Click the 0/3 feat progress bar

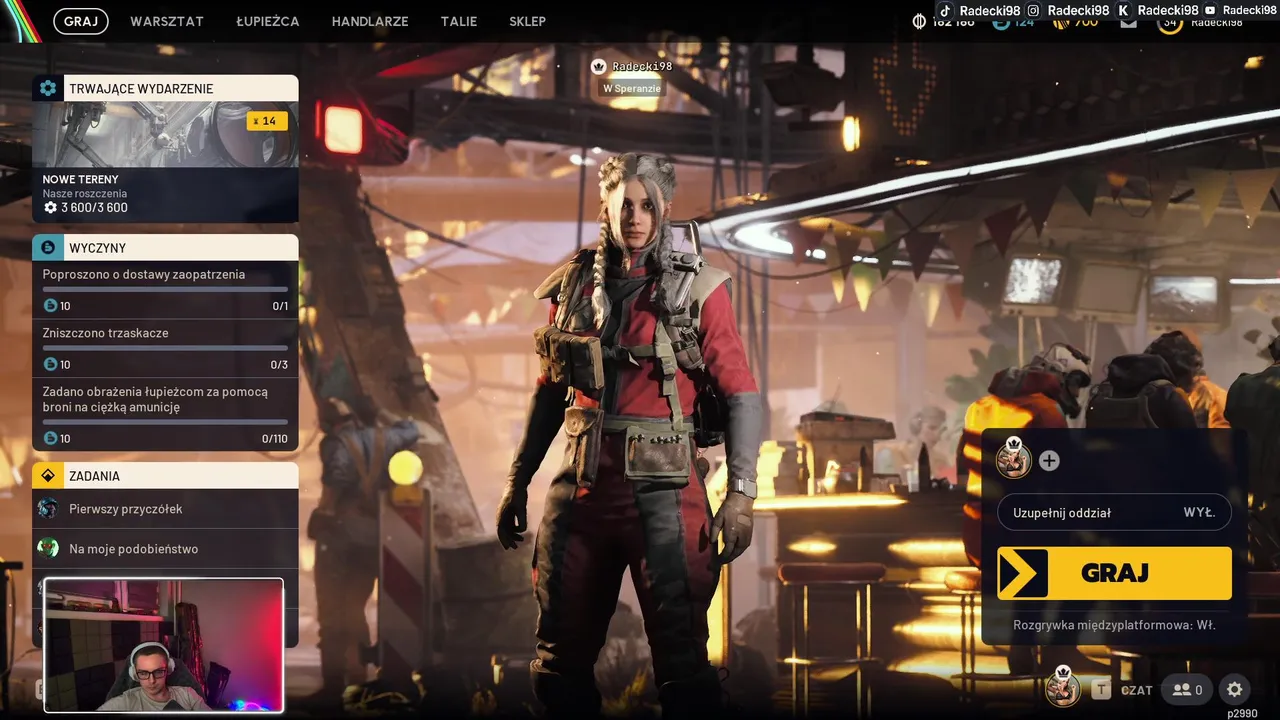click(165, 348)
